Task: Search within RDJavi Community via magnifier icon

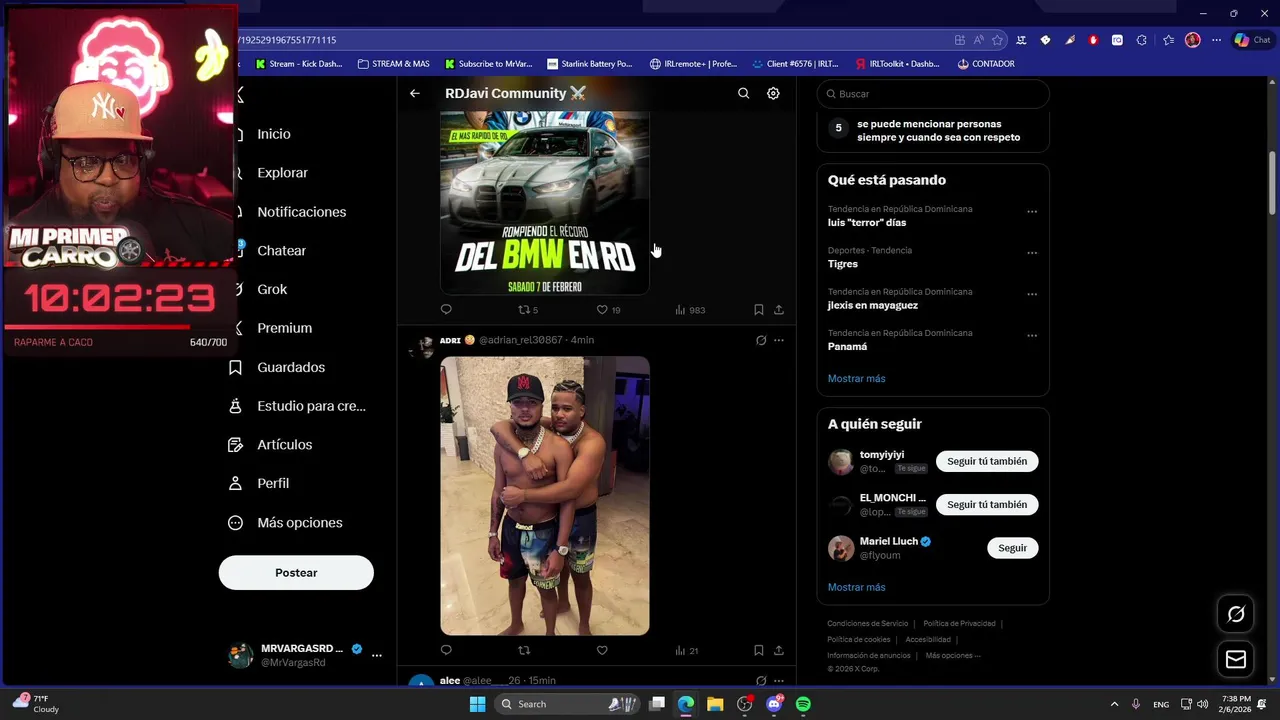Action: 743,93
